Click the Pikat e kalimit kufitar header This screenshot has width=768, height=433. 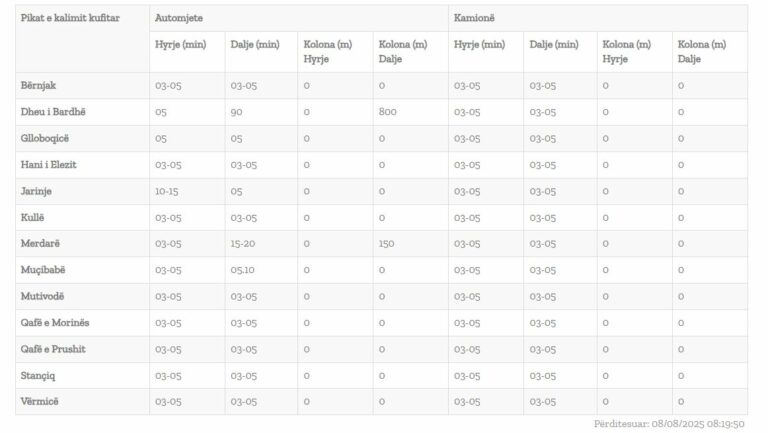point(69,19)
